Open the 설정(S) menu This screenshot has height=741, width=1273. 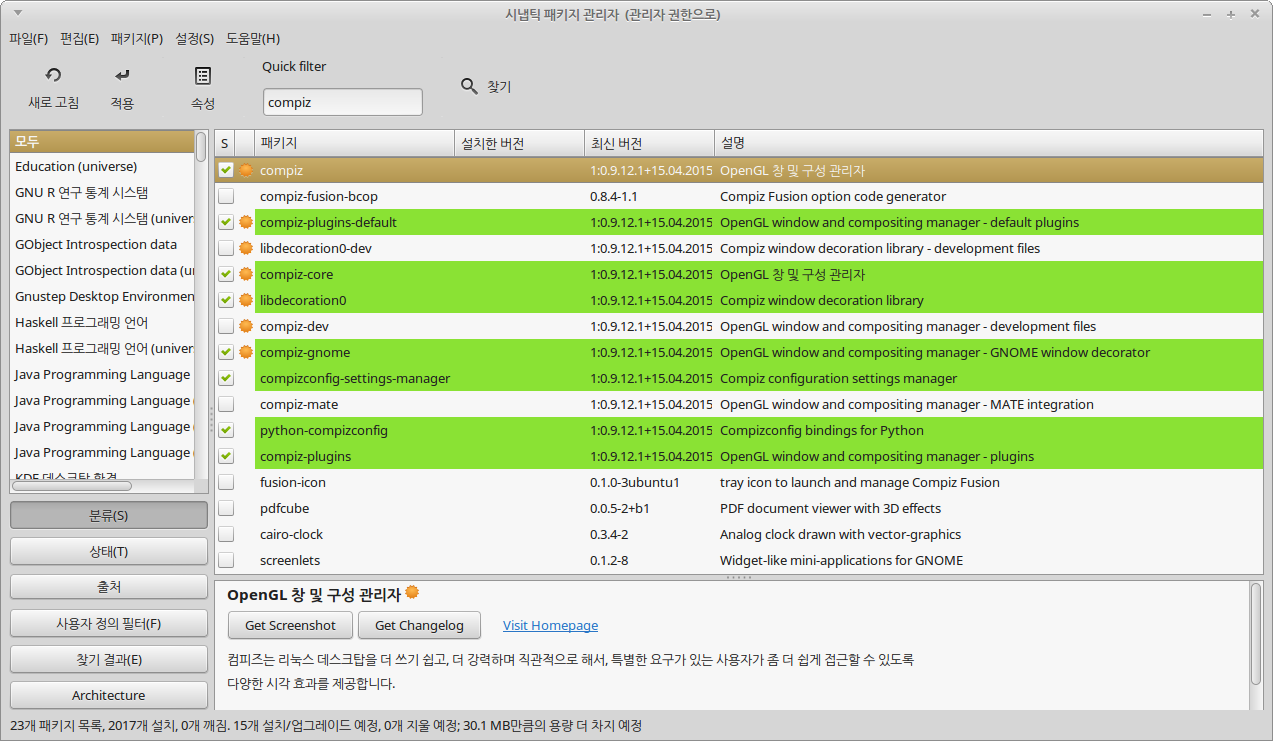coord(194,39)
